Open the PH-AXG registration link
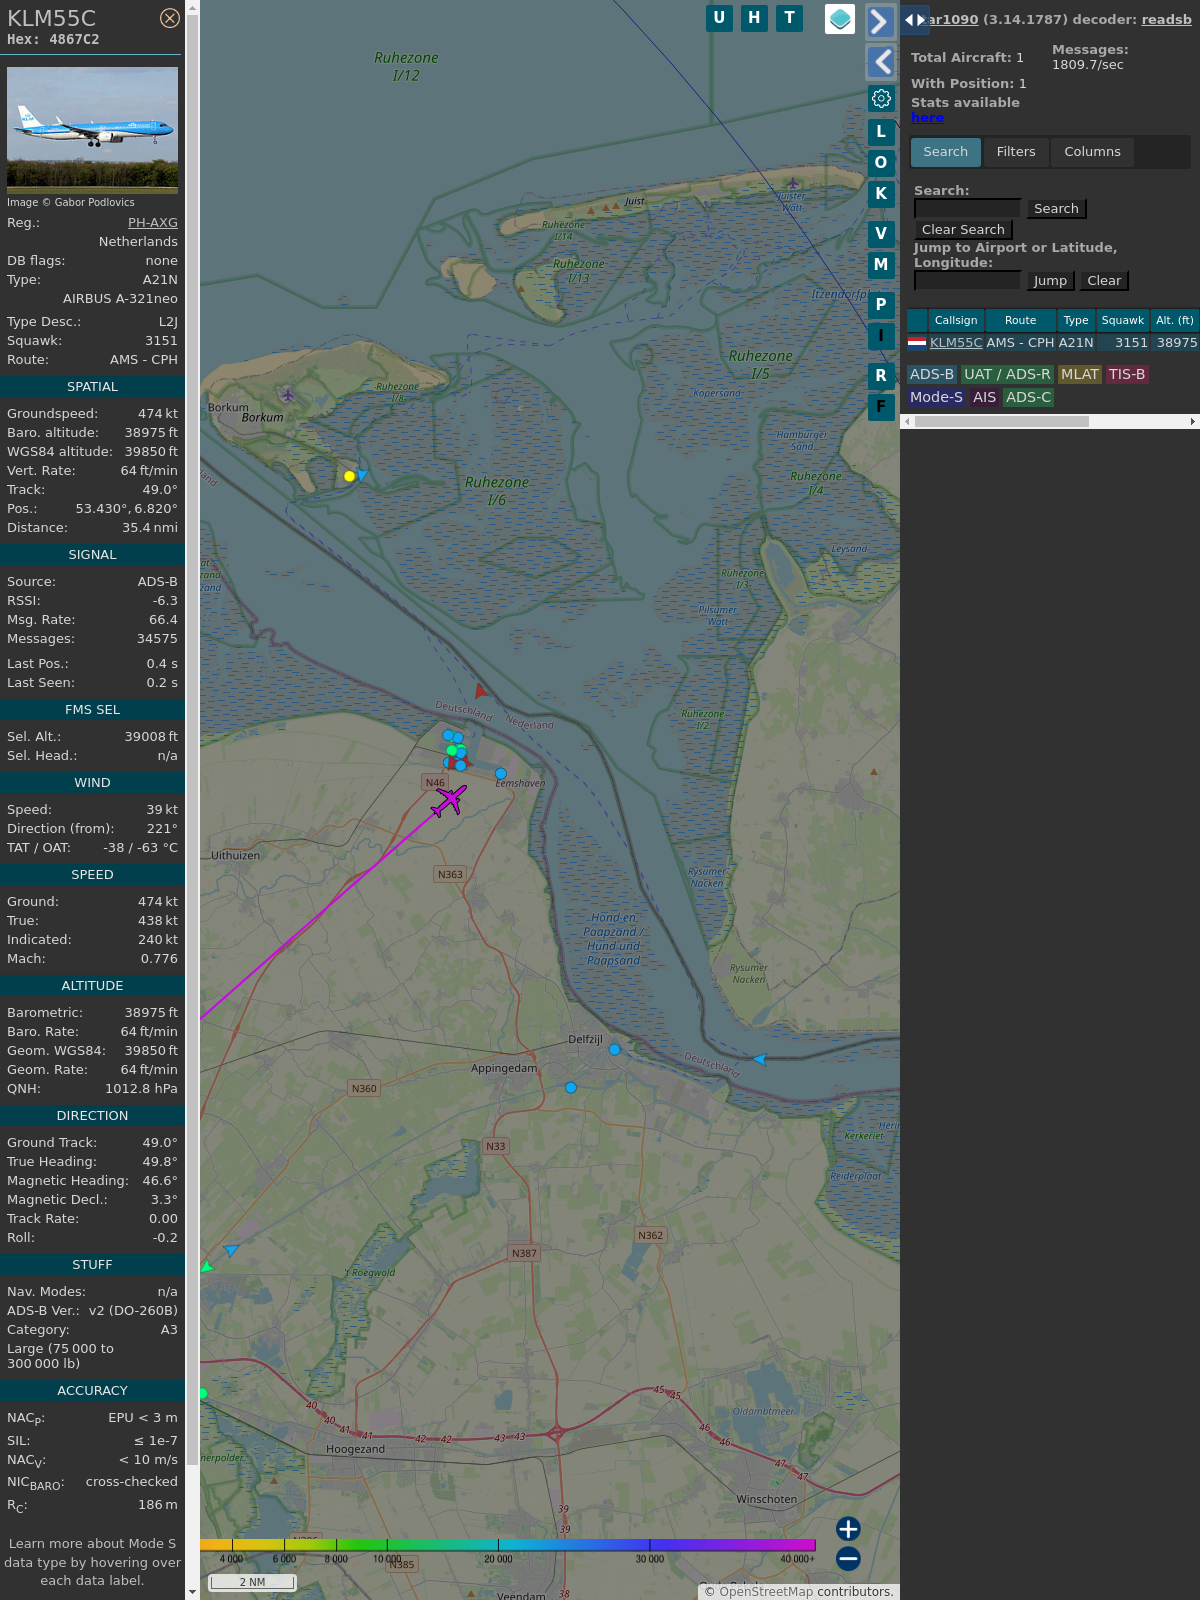 click(153, 223)
